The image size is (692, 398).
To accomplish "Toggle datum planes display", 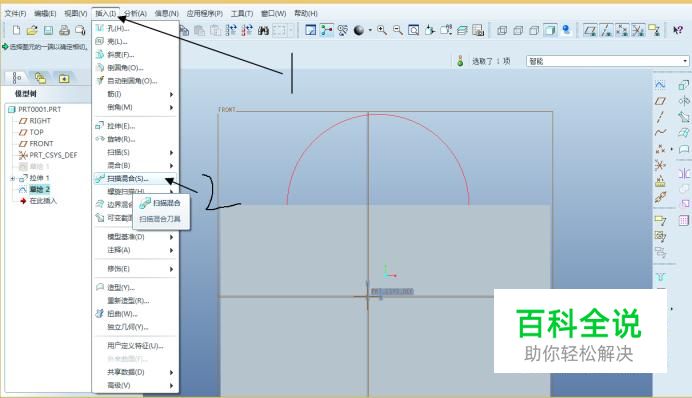I will click(590, 30).
